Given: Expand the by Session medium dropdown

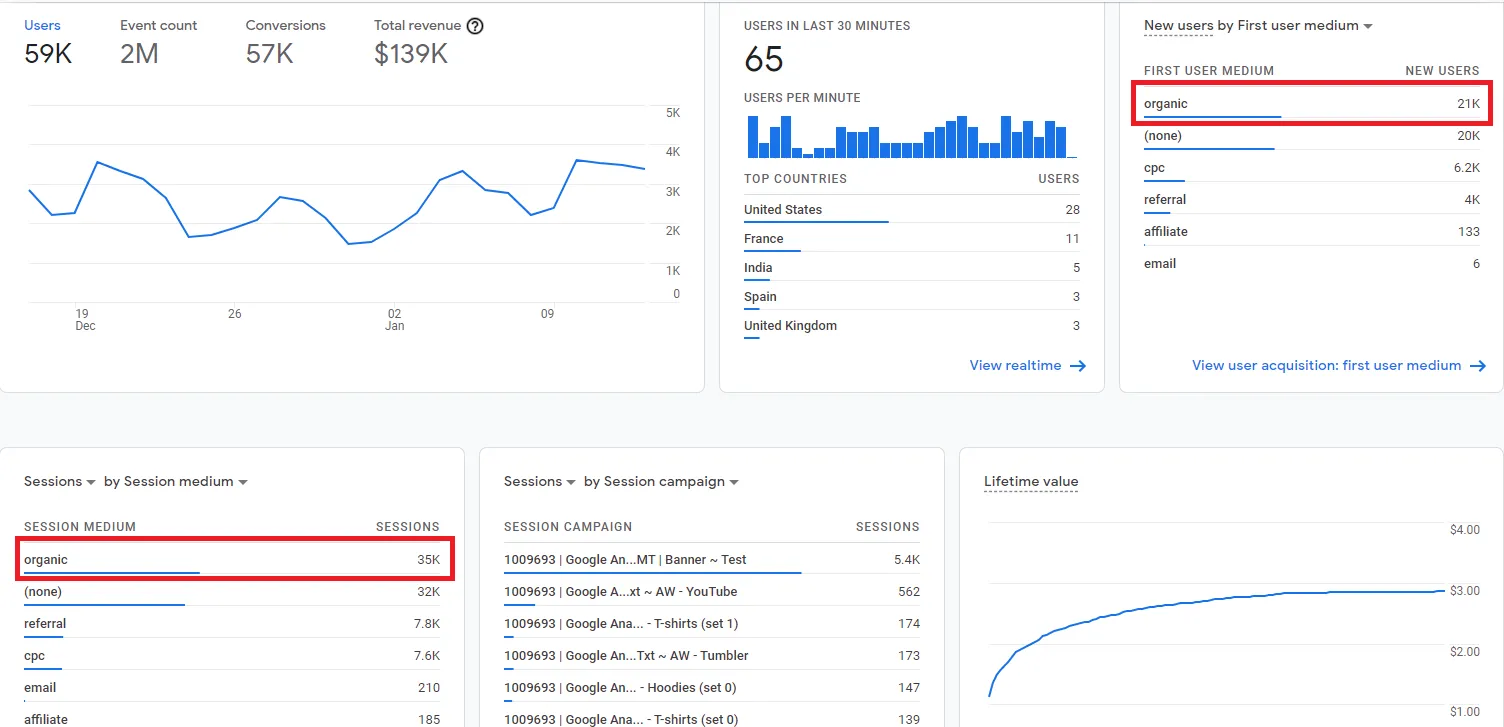Looking at the screenshot, I should pos(176,482).
